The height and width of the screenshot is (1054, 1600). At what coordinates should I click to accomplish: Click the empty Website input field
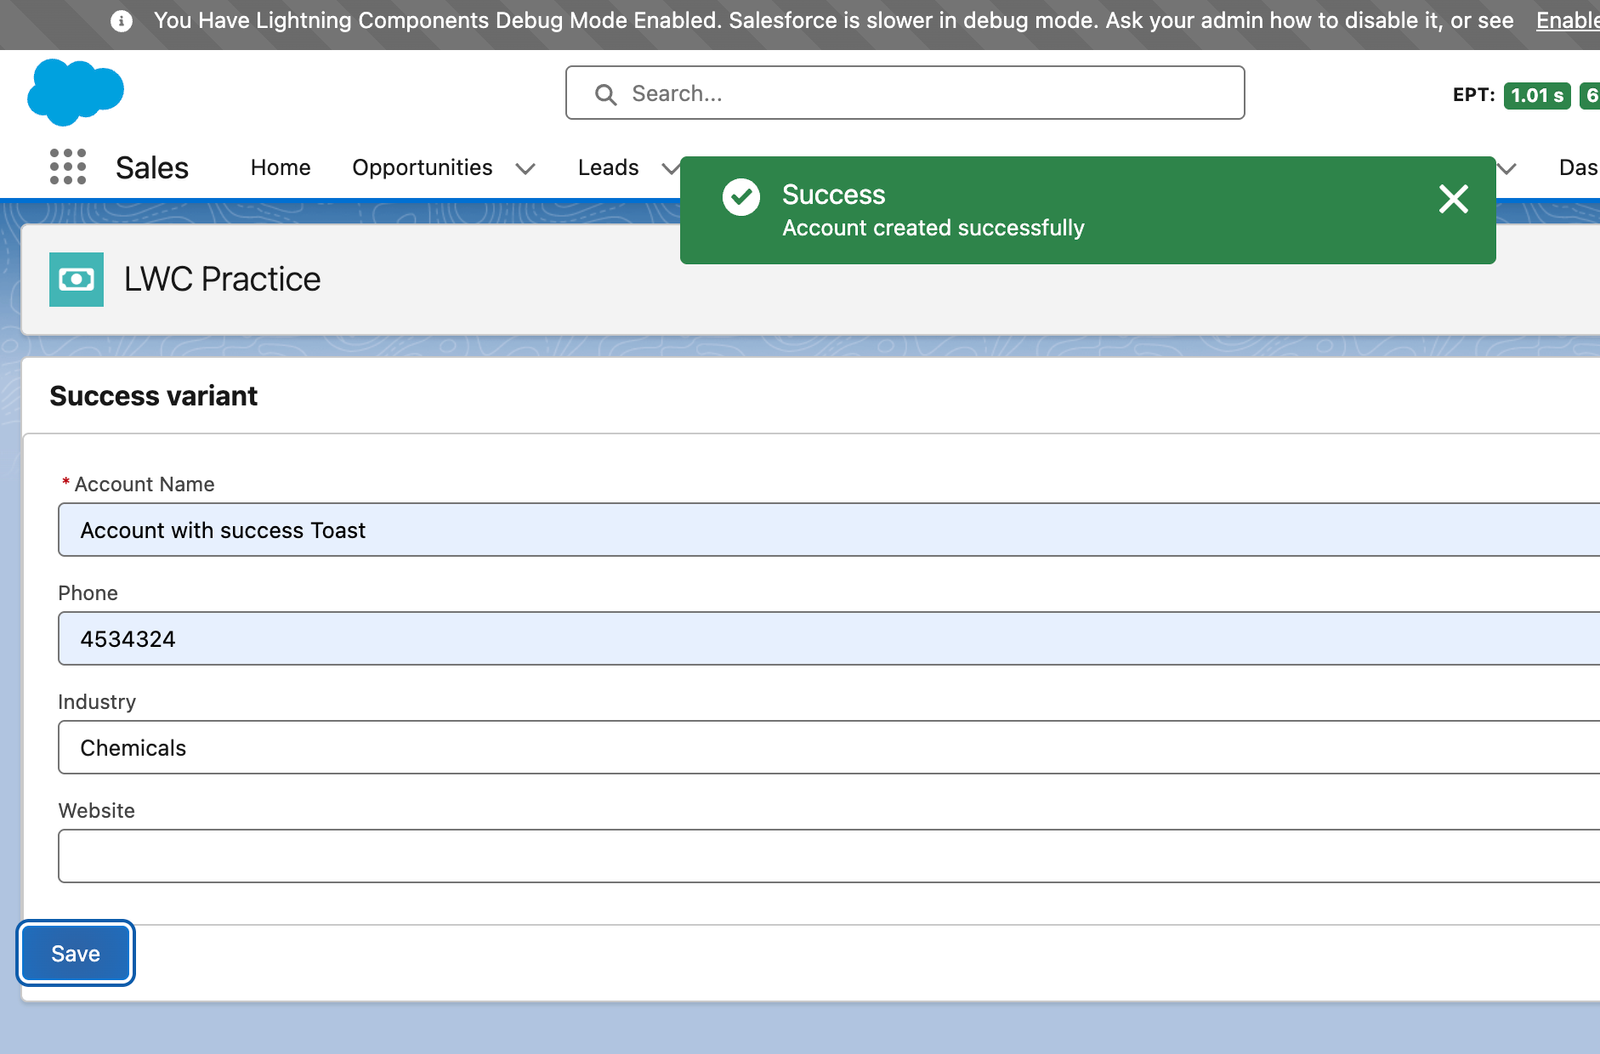tap(829, 856)
